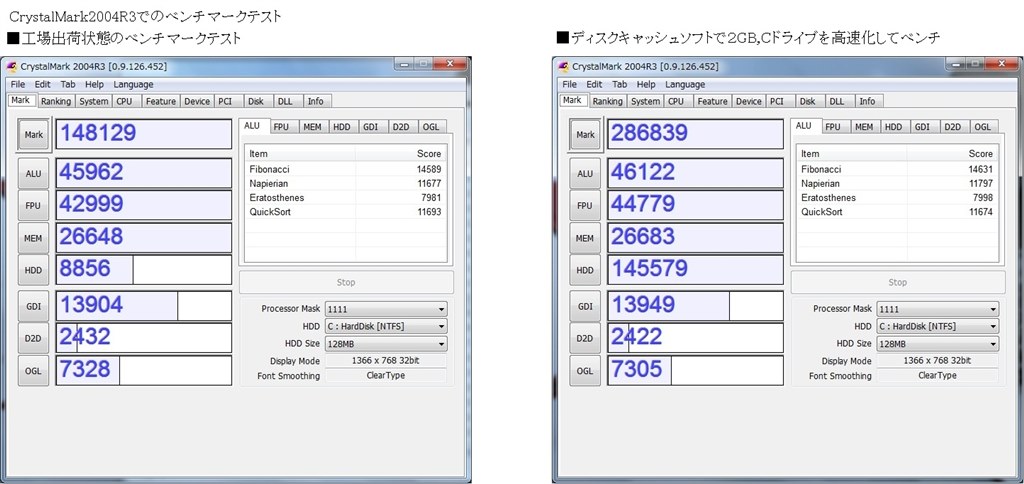Screen dimensions: 1024x484
Task: Select OGL results tab in left window
Action: tap(431, 127)
